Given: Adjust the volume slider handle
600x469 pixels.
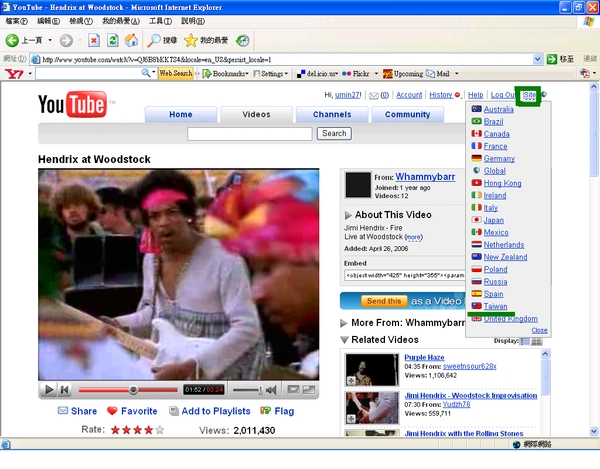Looking at the screenshot, I should (x=261, y=390).
